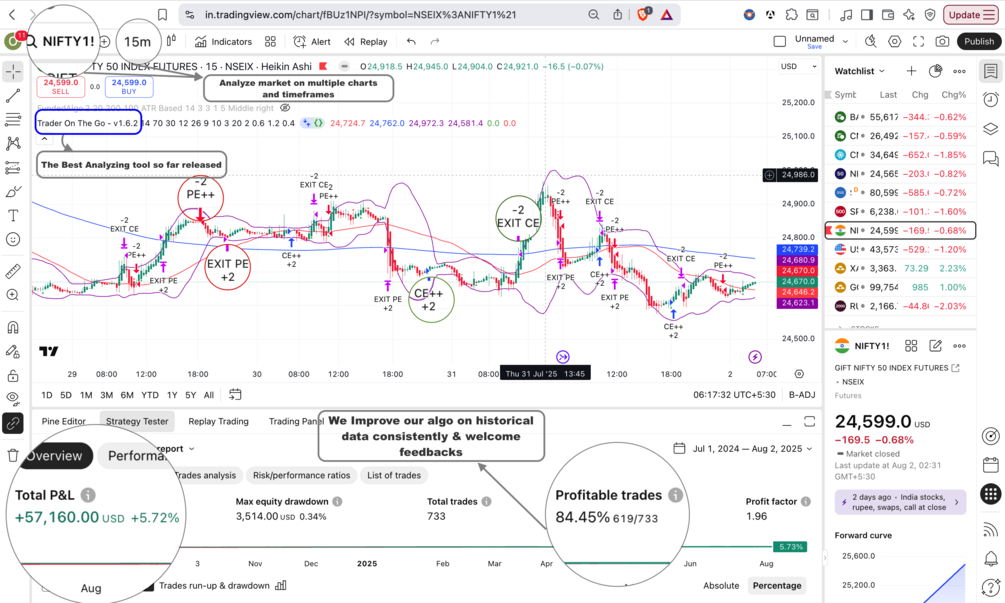The image size is (1005, 603).
Task: Open the help center question icon
Action: pyautogui.click(x=991, y=587)
